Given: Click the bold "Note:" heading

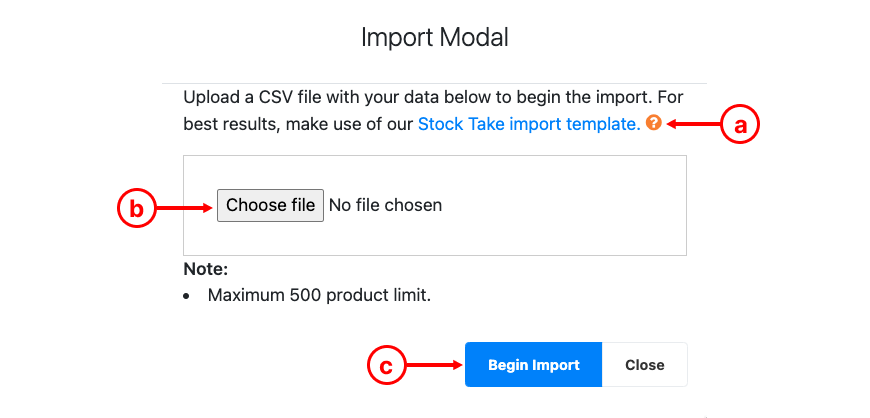Looking at the screenshot, I should click(206, 269).
